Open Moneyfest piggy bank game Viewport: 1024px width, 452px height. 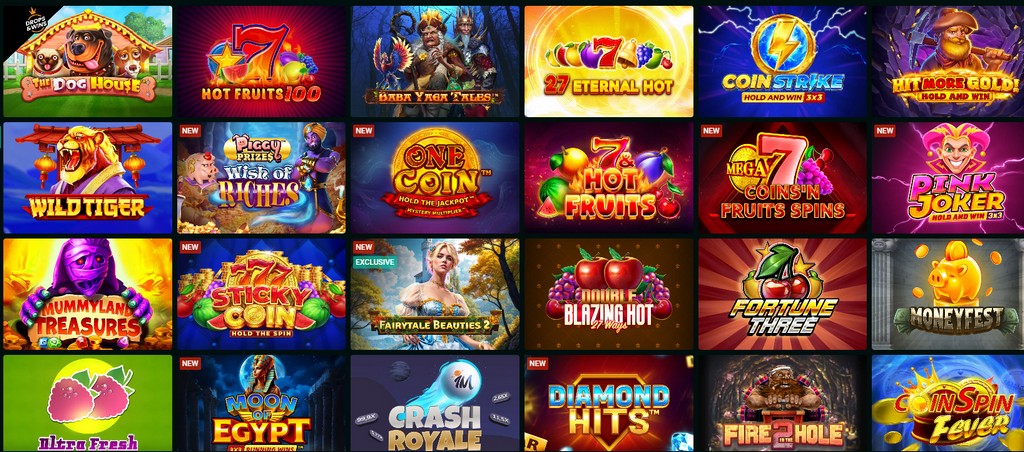[x=948, y=294]
